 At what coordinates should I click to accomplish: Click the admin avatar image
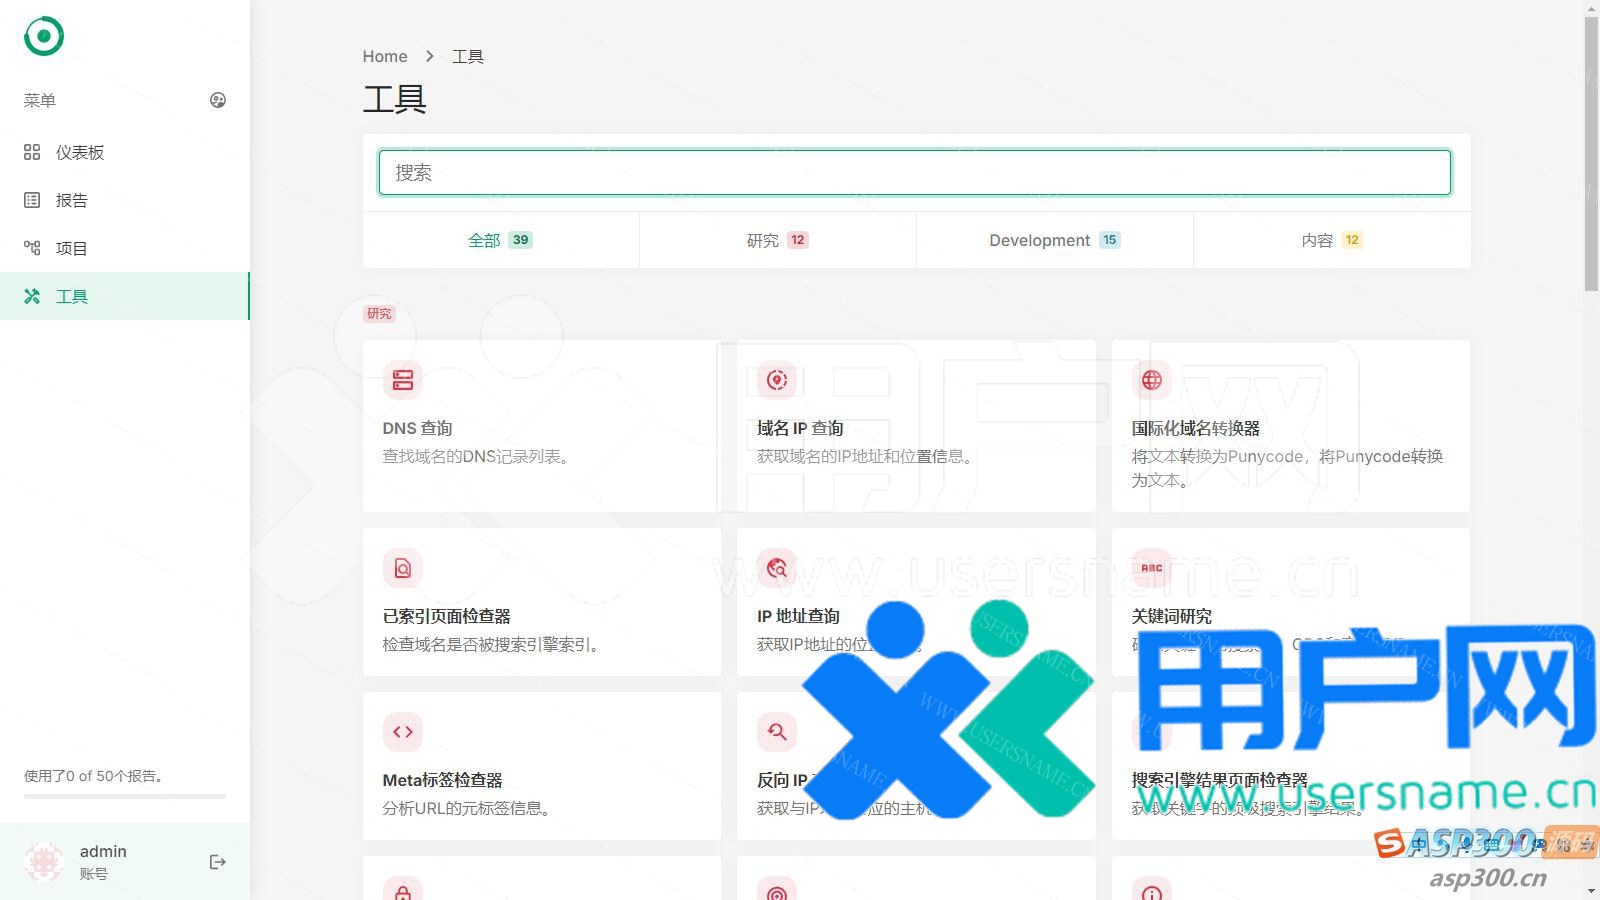pyautogui.click(x=44, y=862)
